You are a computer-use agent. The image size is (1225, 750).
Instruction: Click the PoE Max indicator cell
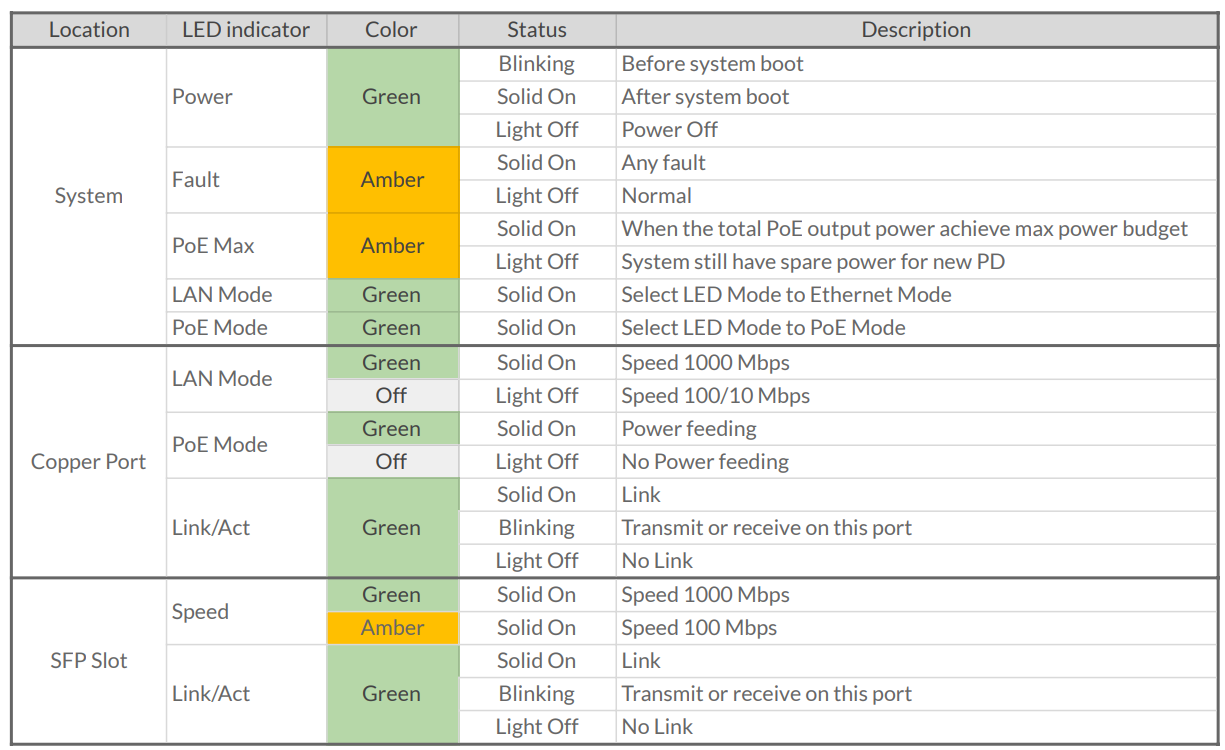click(x=213, y=246)
